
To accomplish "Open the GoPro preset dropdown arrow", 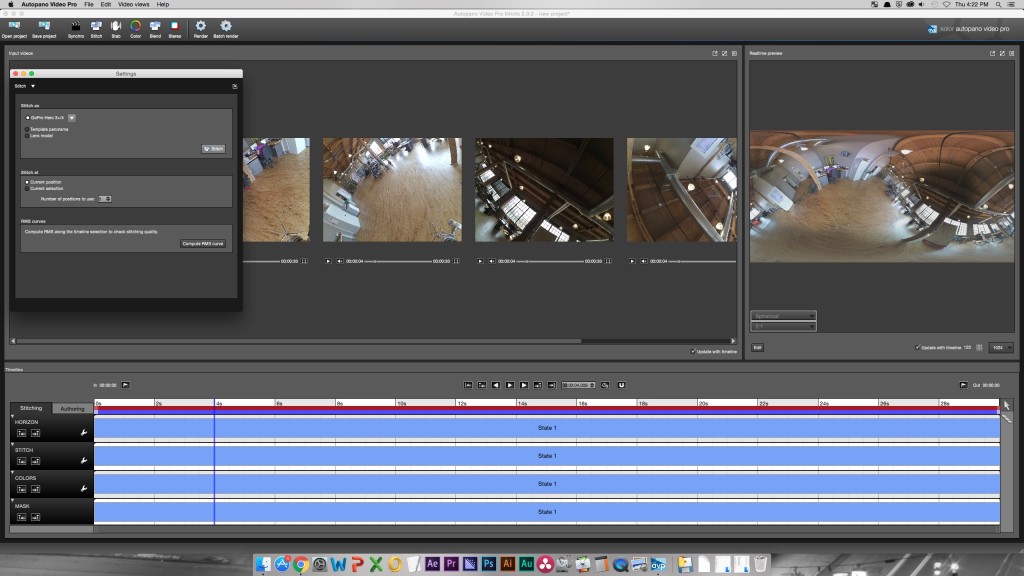I will pos(72,118).
